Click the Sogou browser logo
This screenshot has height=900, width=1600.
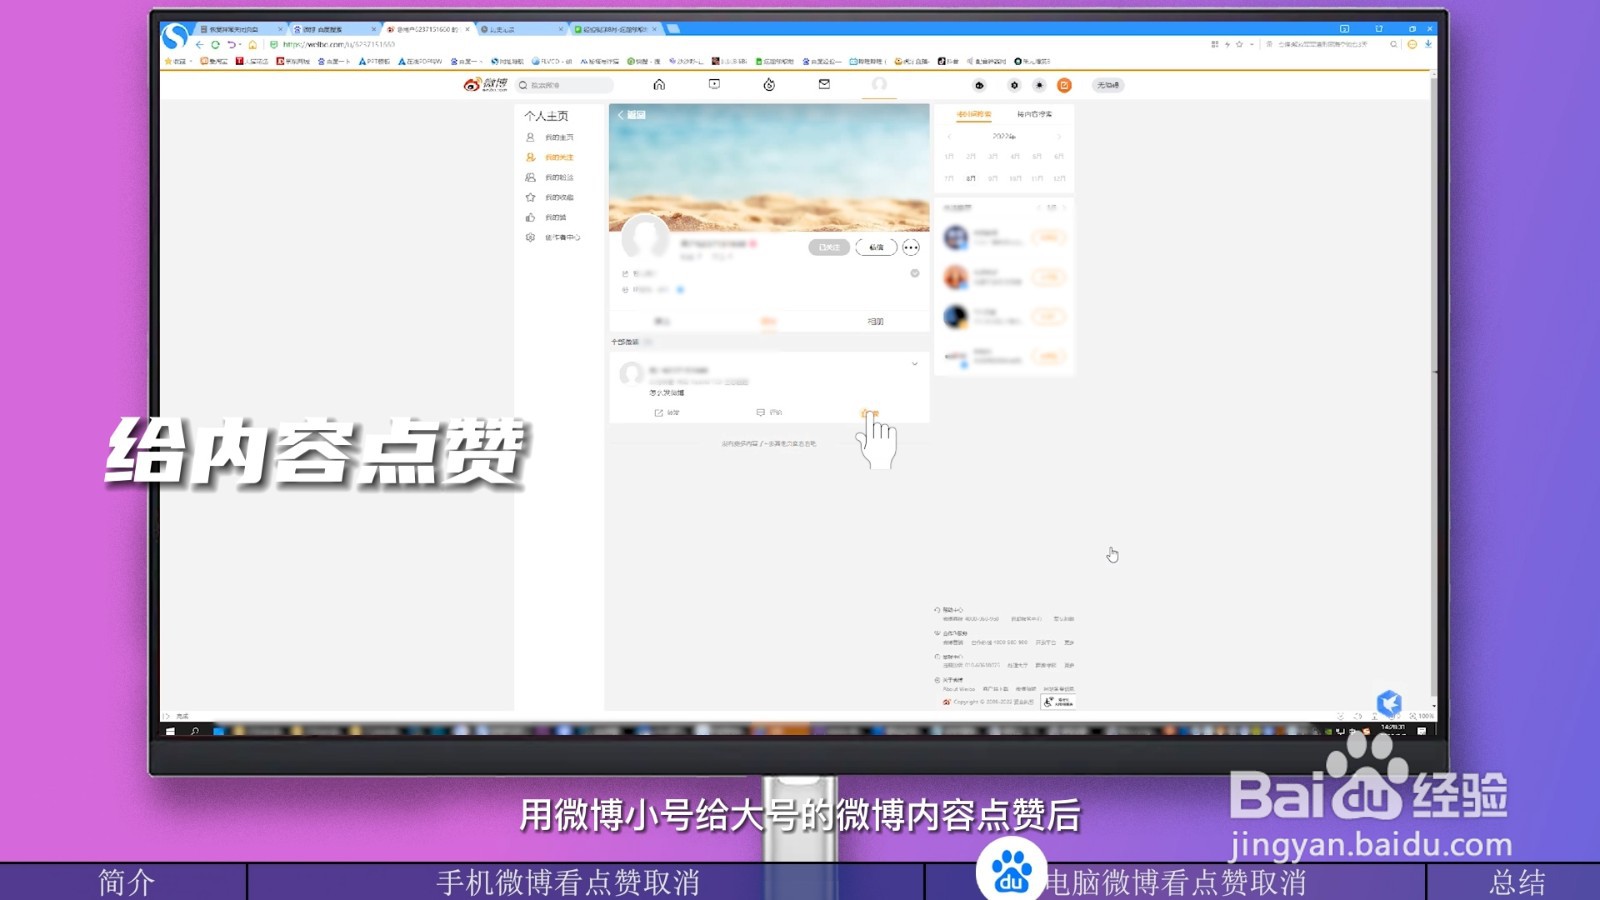tap(175, 37)
